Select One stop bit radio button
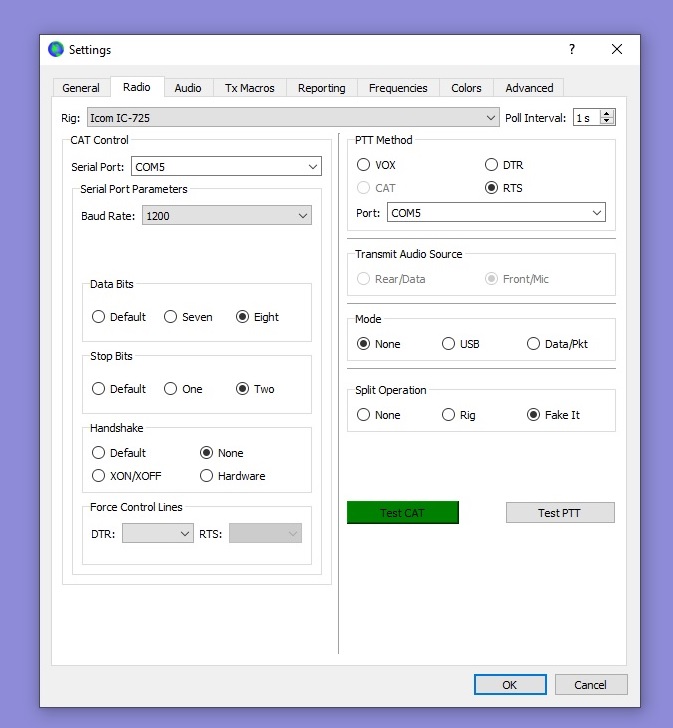Viewport: 673px width, 728px height. (171, 389)
